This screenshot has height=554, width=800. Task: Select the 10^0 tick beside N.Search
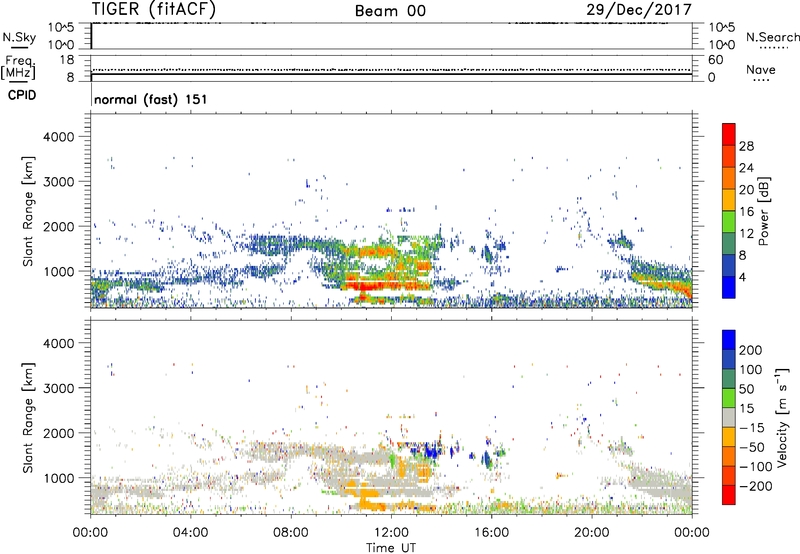[x=721, y=45]
